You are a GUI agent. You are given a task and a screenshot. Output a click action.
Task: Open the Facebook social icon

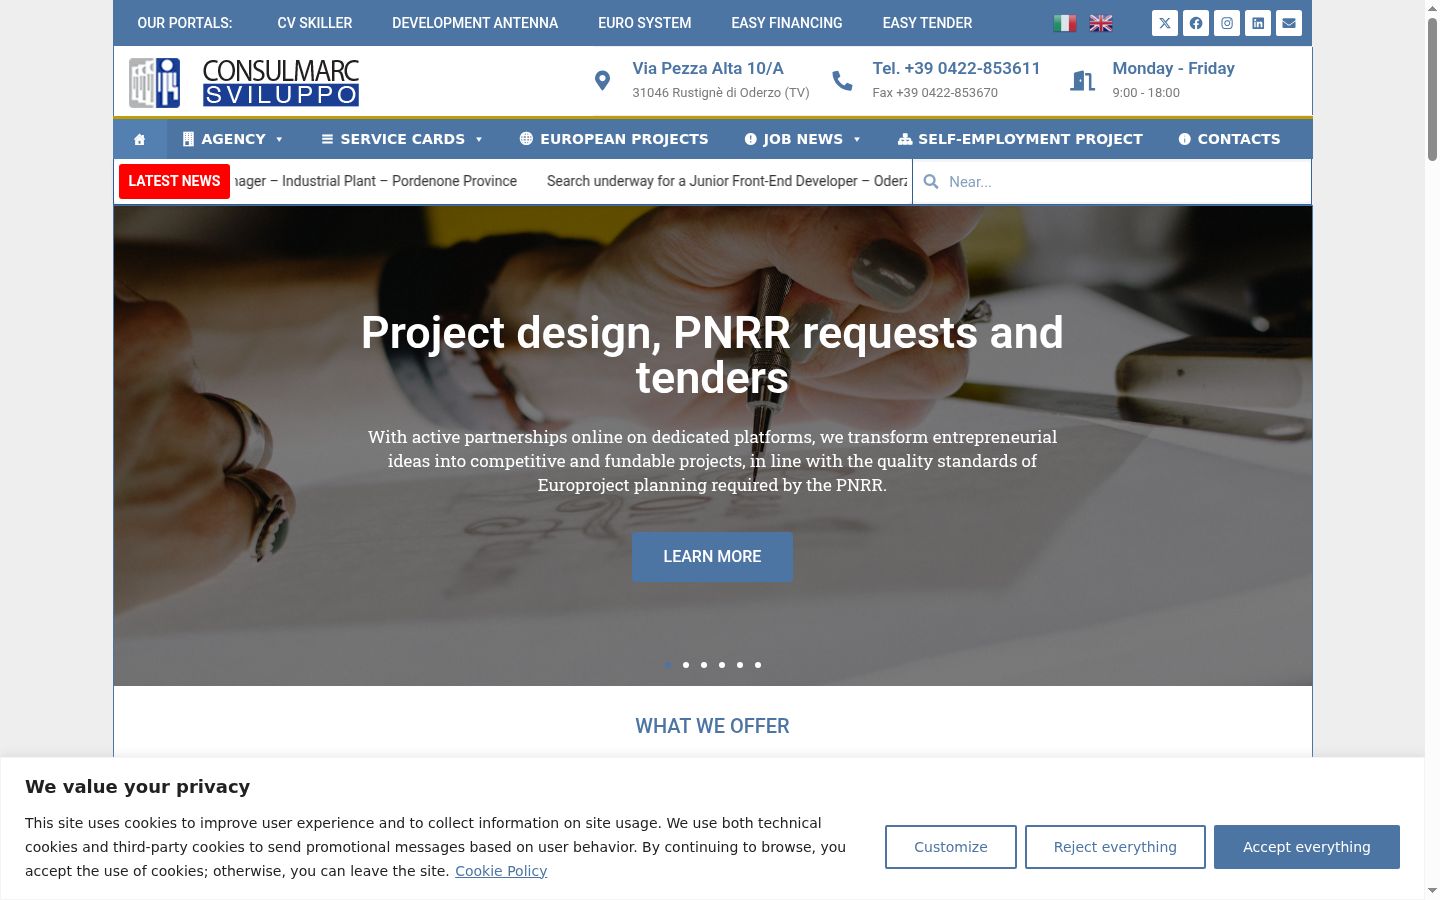1196,23
